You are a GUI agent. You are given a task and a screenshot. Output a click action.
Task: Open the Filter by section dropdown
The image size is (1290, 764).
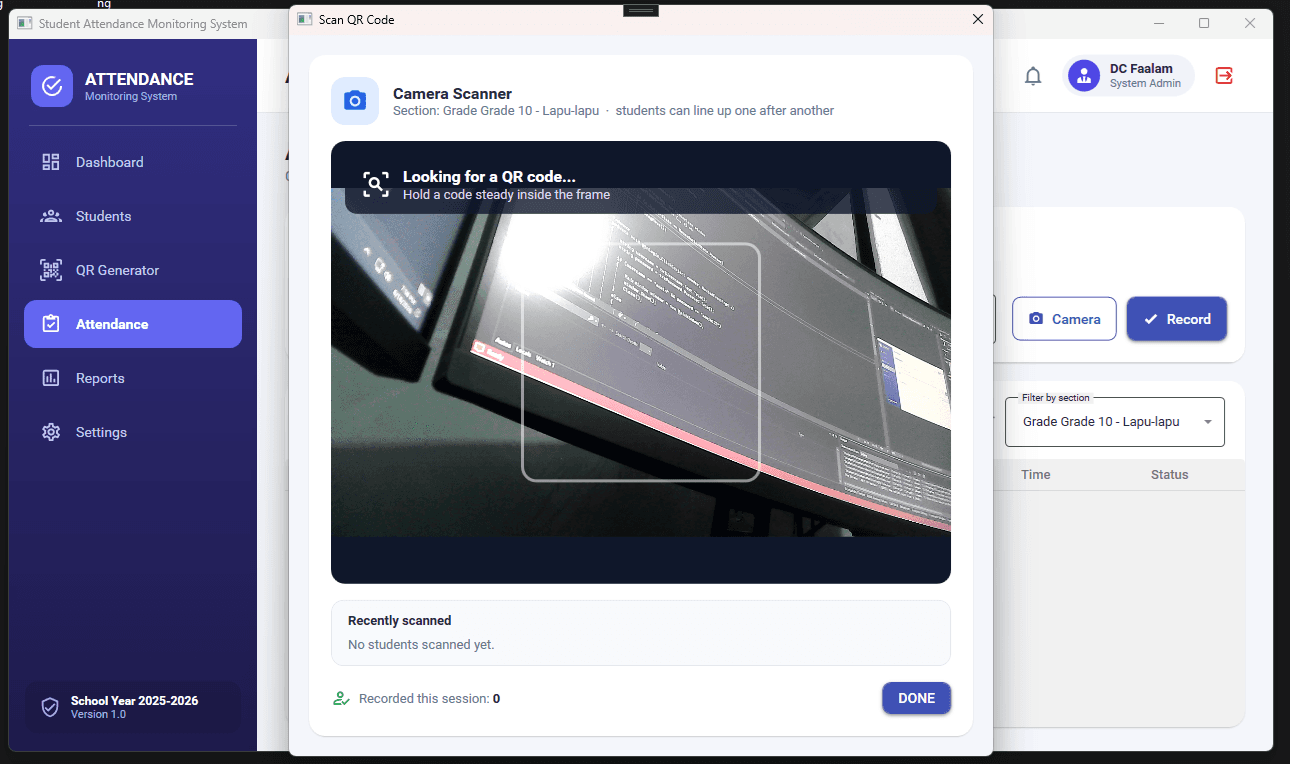(x=1115, y=422)
